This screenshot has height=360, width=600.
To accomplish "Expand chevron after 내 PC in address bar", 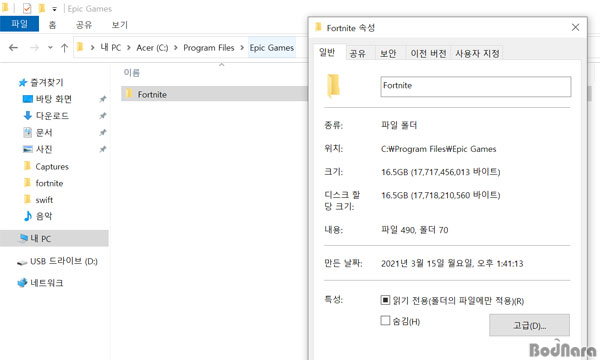I will click(x=129, y=48).
